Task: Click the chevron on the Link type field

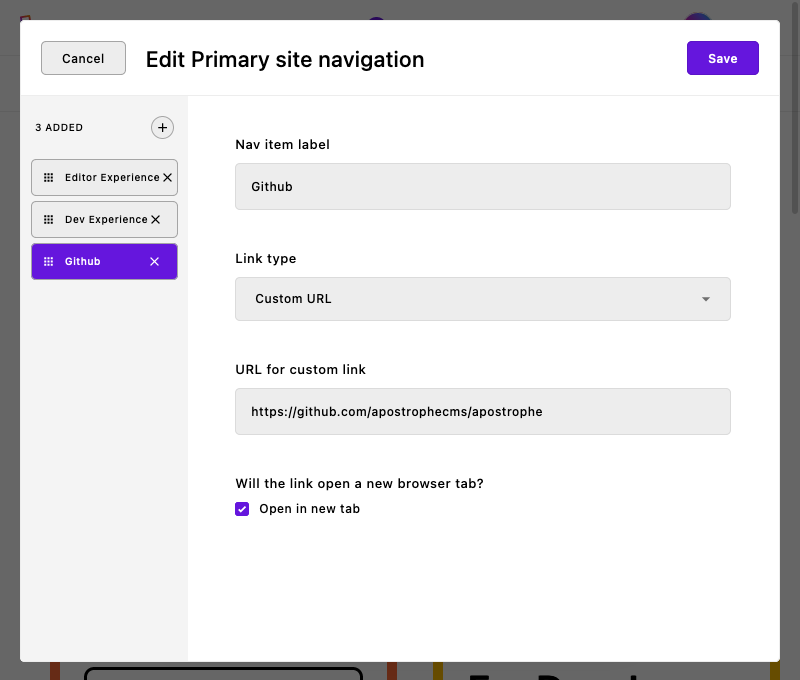Action: coord(706,298)
